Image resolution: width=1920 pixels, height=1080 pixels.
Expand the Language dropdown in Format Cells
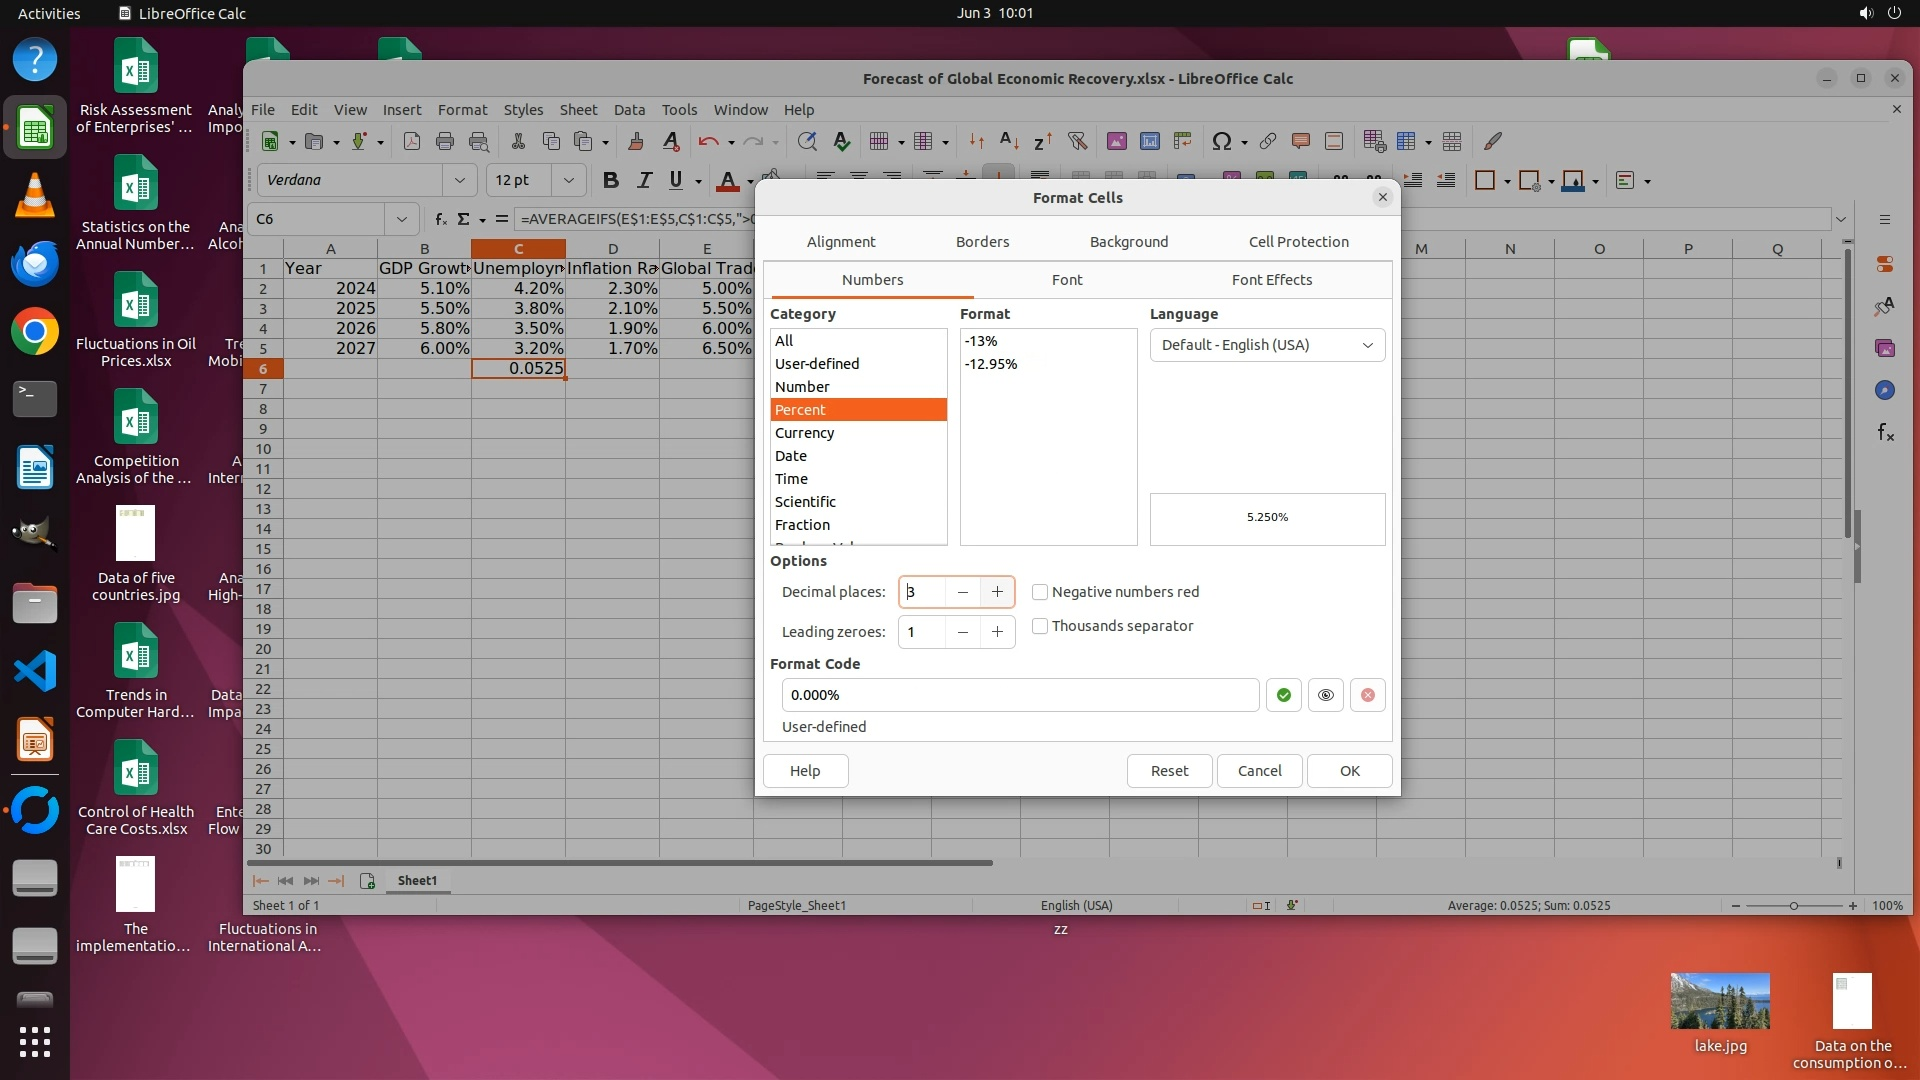1267,345
